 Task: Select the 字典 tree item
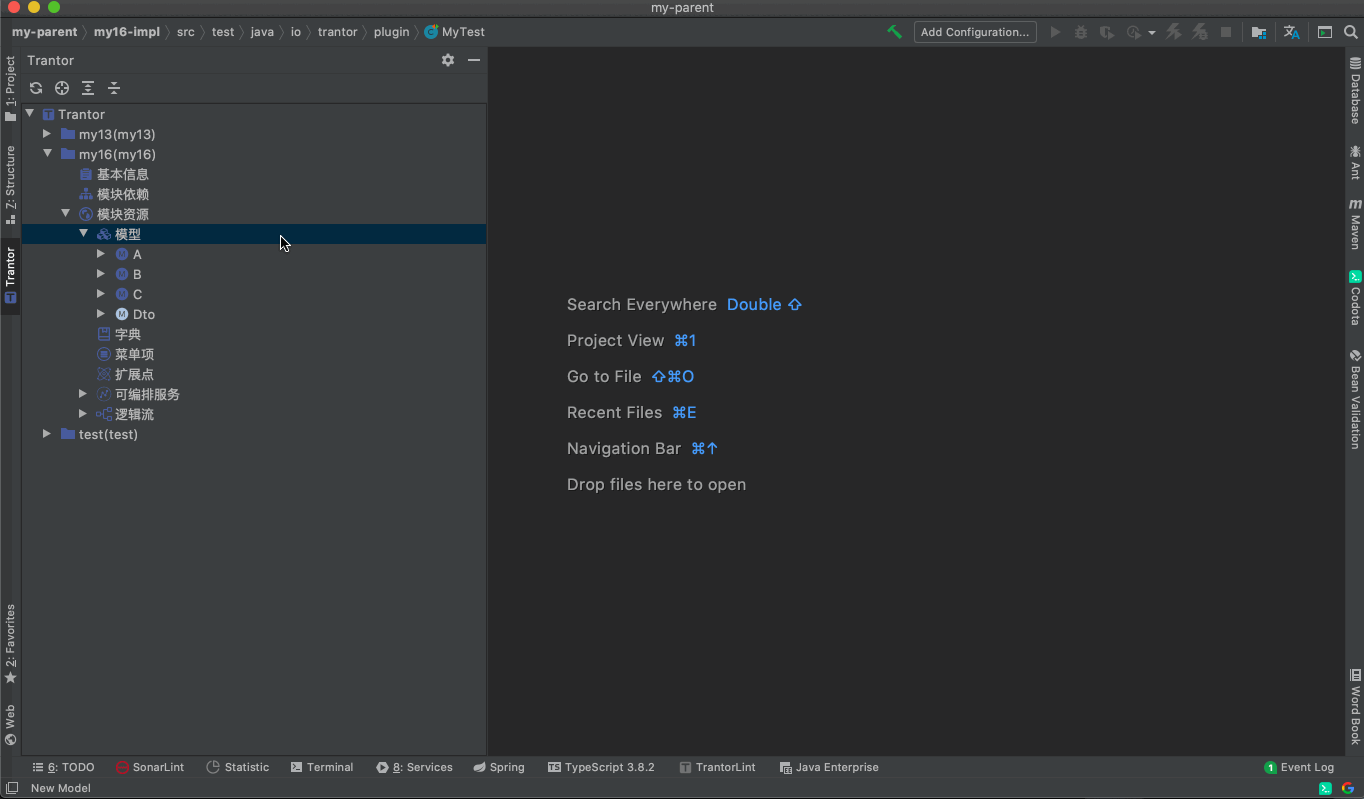pyautogui.click(x=254, y=334)
